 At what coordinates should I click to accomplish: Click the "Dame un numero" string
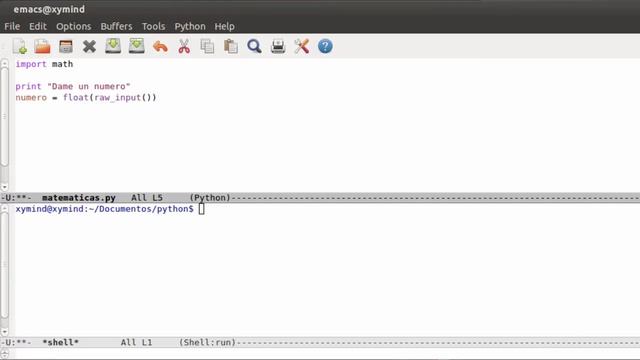pos(89,86)
